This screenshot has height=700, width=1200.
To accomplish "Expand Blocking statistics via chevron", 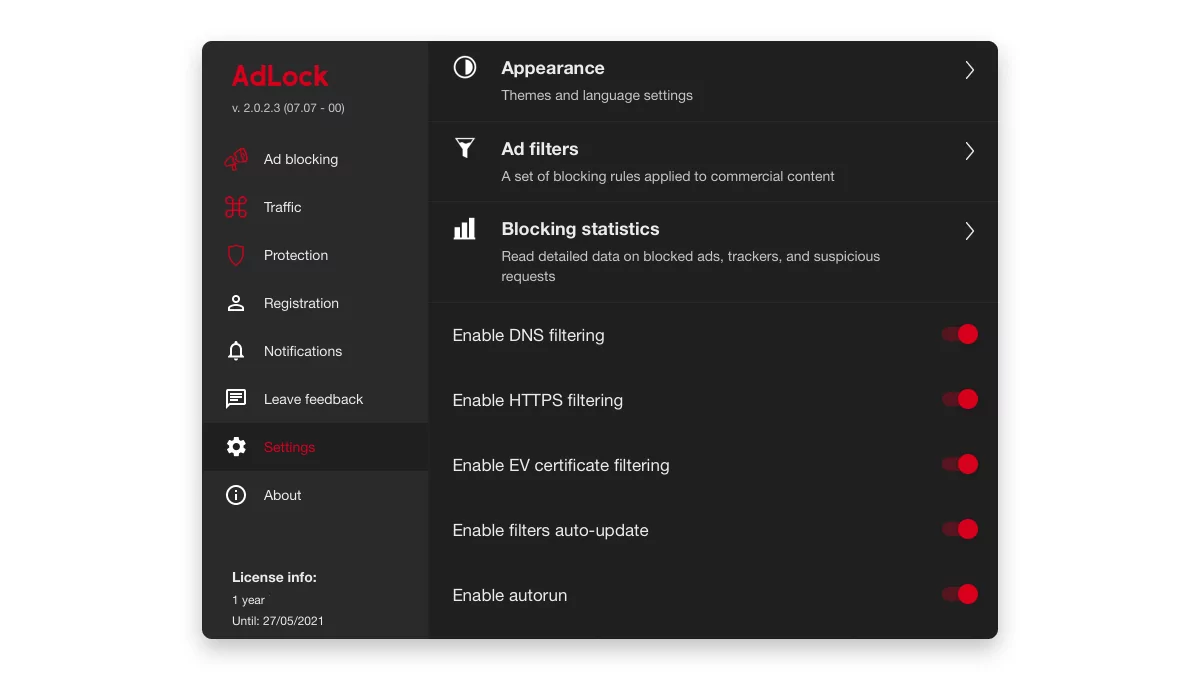I will (x=969, y=231).
